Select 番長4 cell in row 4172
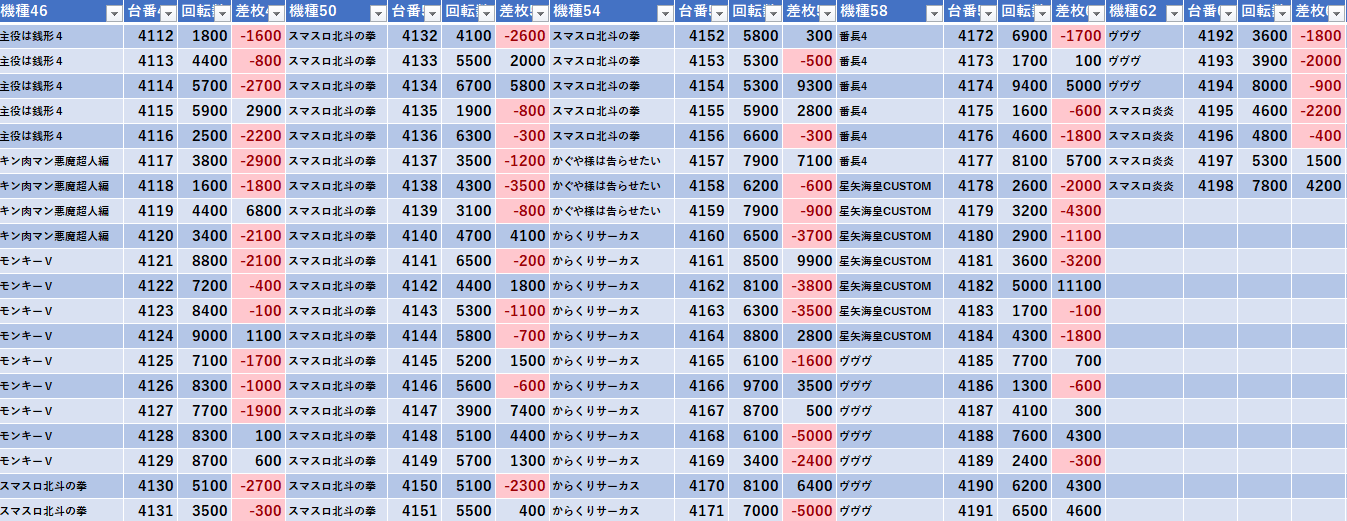Image resolution: width=1347 pixels, height=521 pixels. pyautogui.click(x=890, y=36)
